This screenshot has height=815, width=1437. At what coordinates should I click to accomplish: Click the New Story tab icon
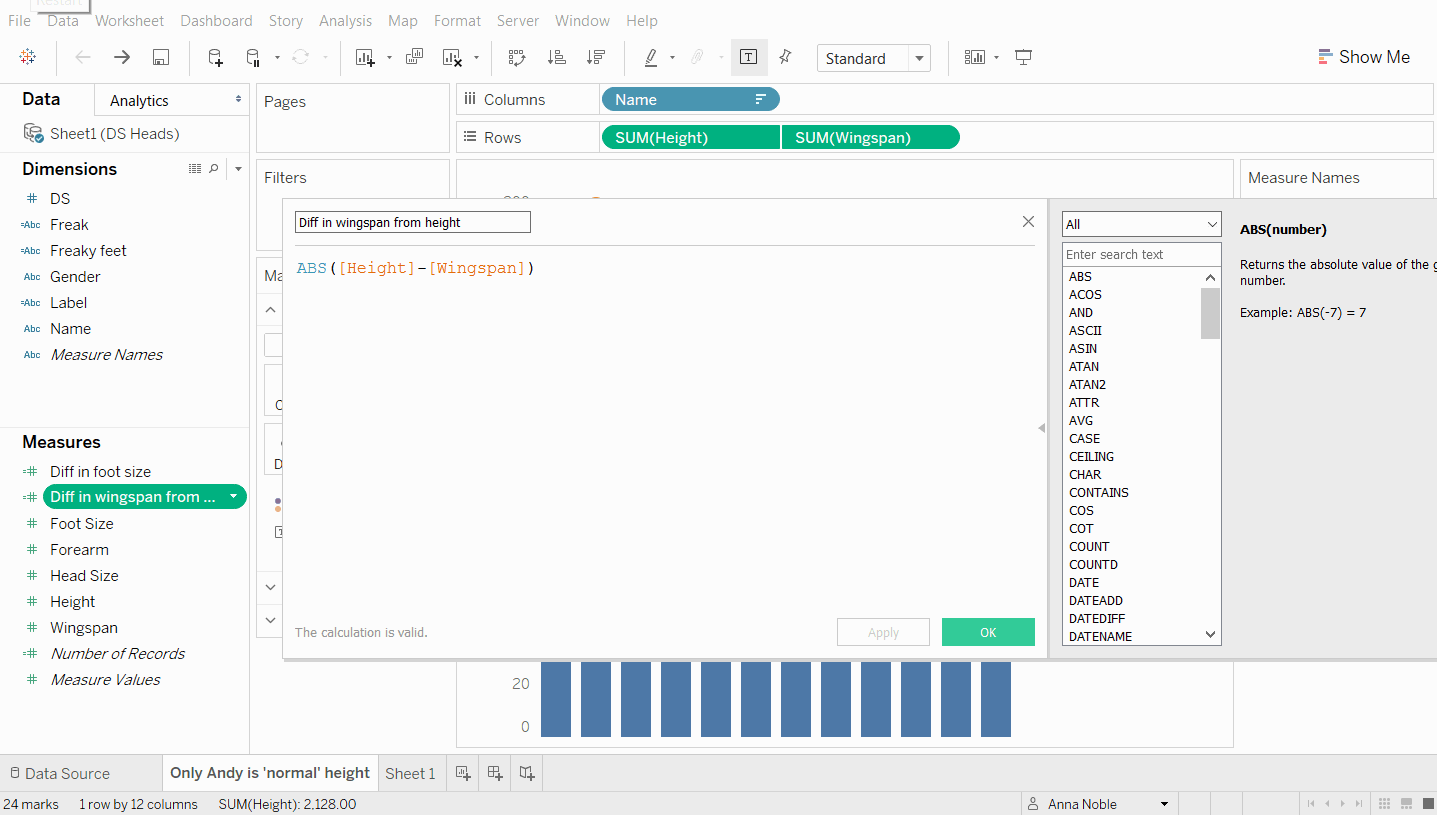(527, 773)
